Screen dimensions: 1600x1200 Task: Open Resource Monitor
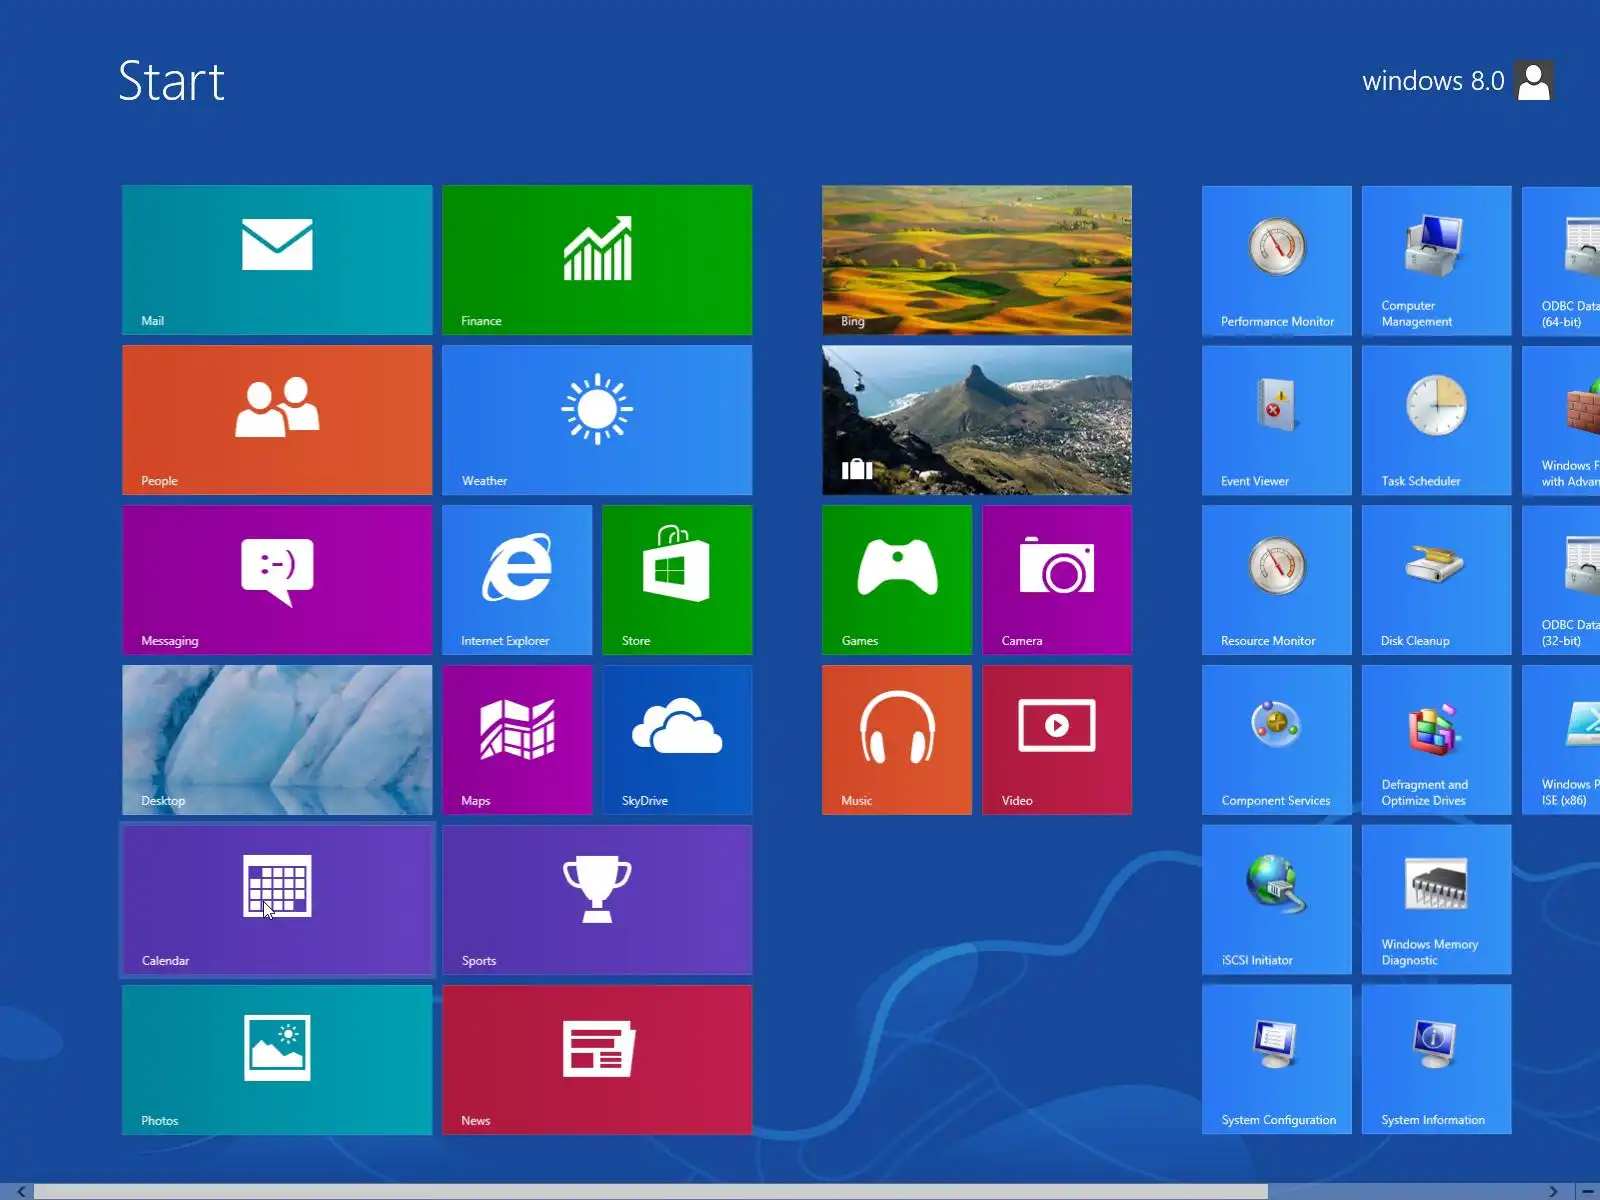[1277, 580]
